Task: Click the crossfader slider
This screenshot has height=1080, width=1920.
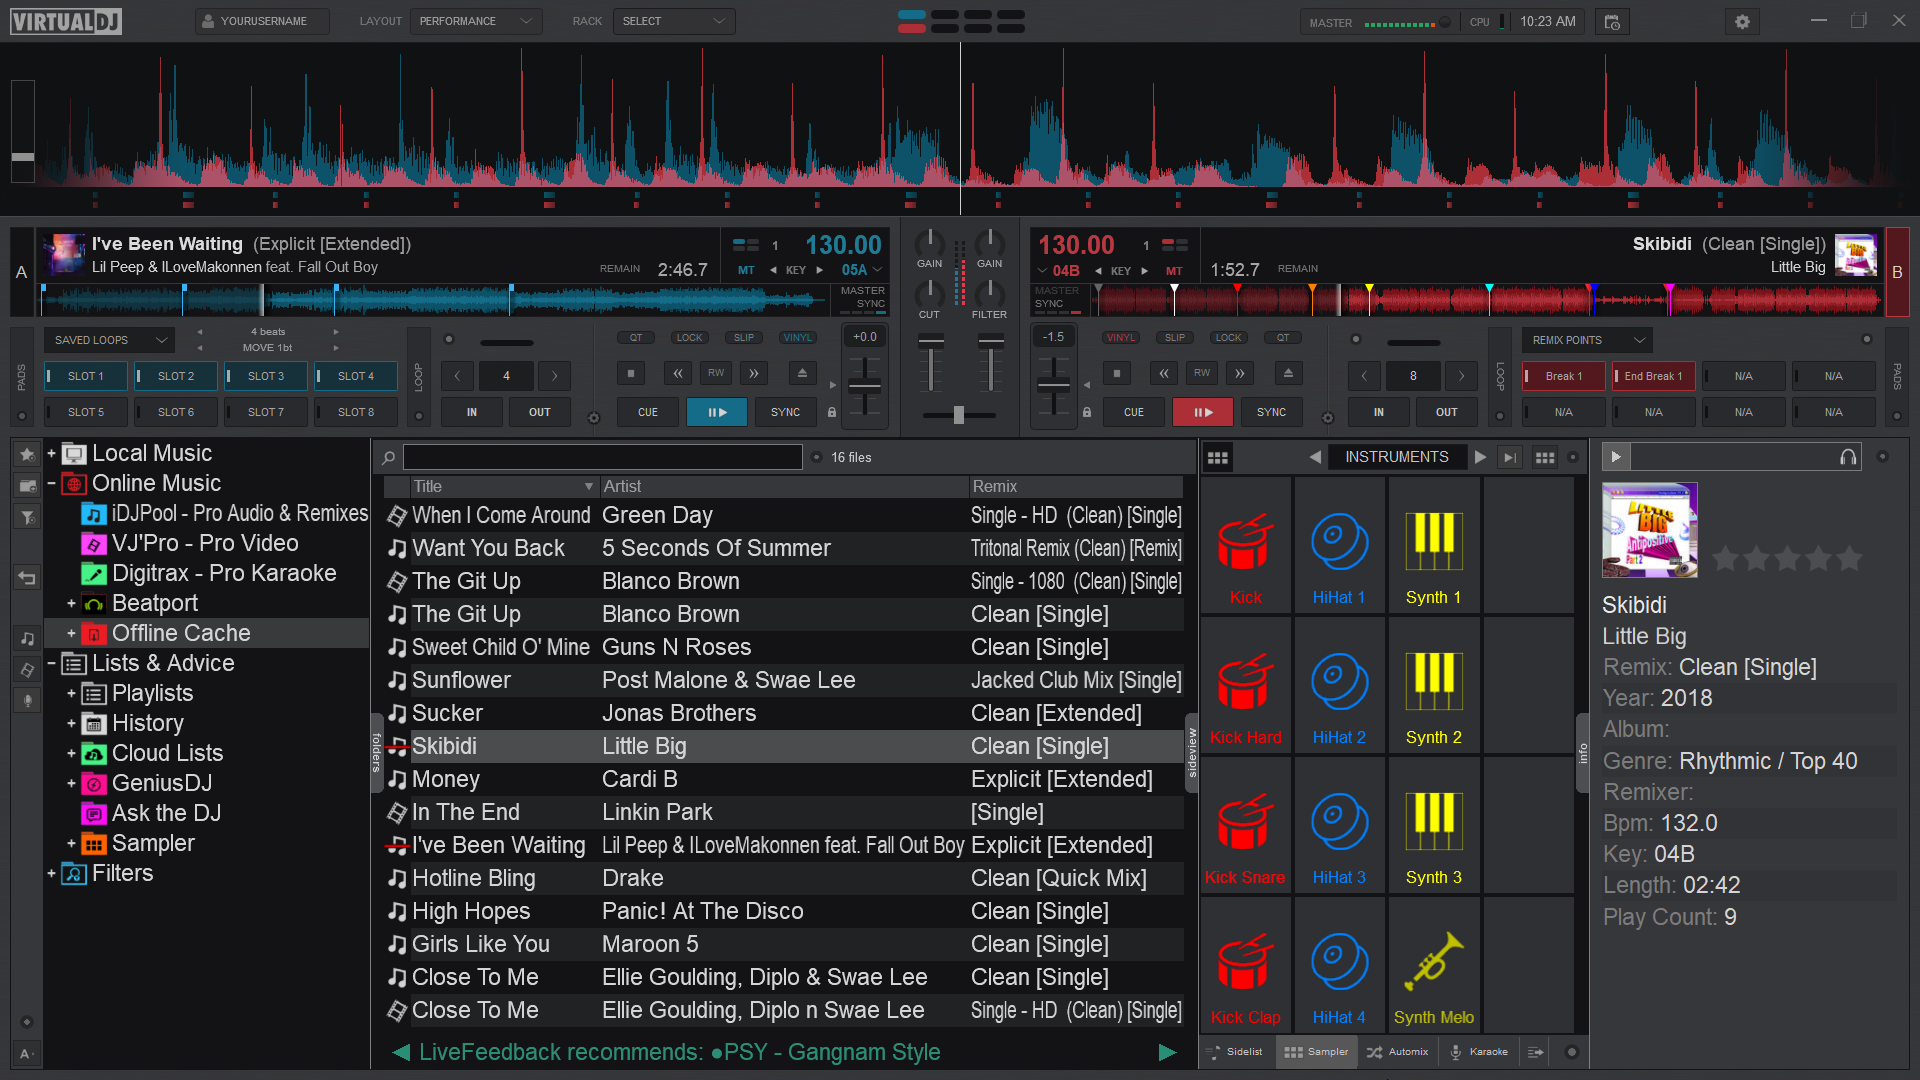Action: [958, 414]
